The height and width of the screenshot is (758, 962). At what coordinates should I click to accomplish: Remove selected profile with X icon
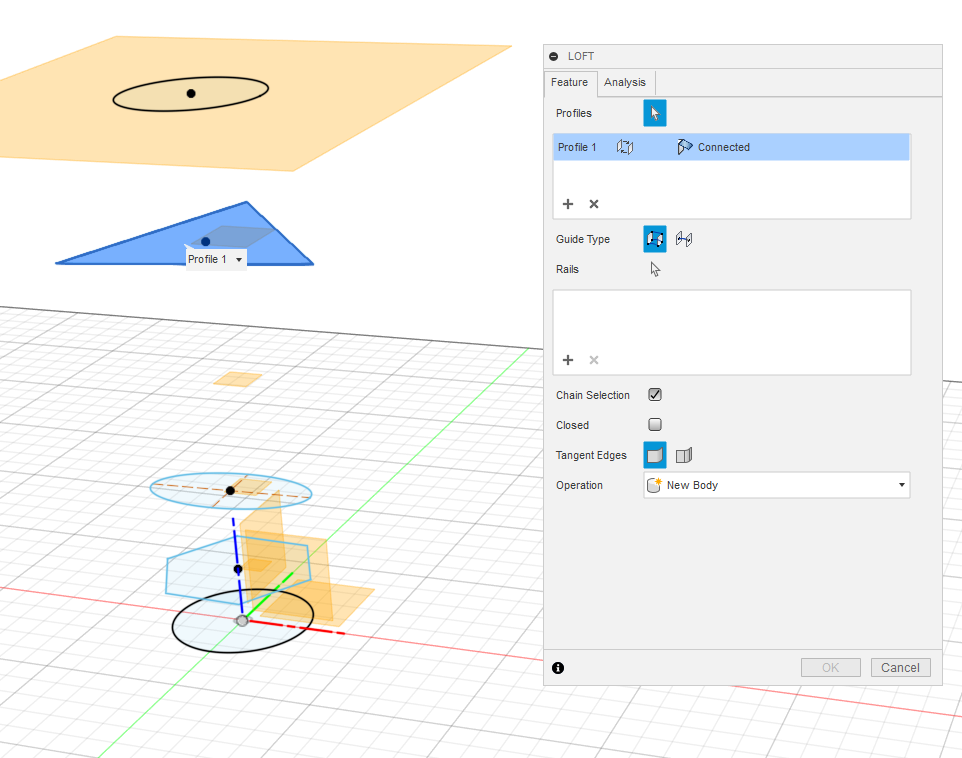pos(594,204)
